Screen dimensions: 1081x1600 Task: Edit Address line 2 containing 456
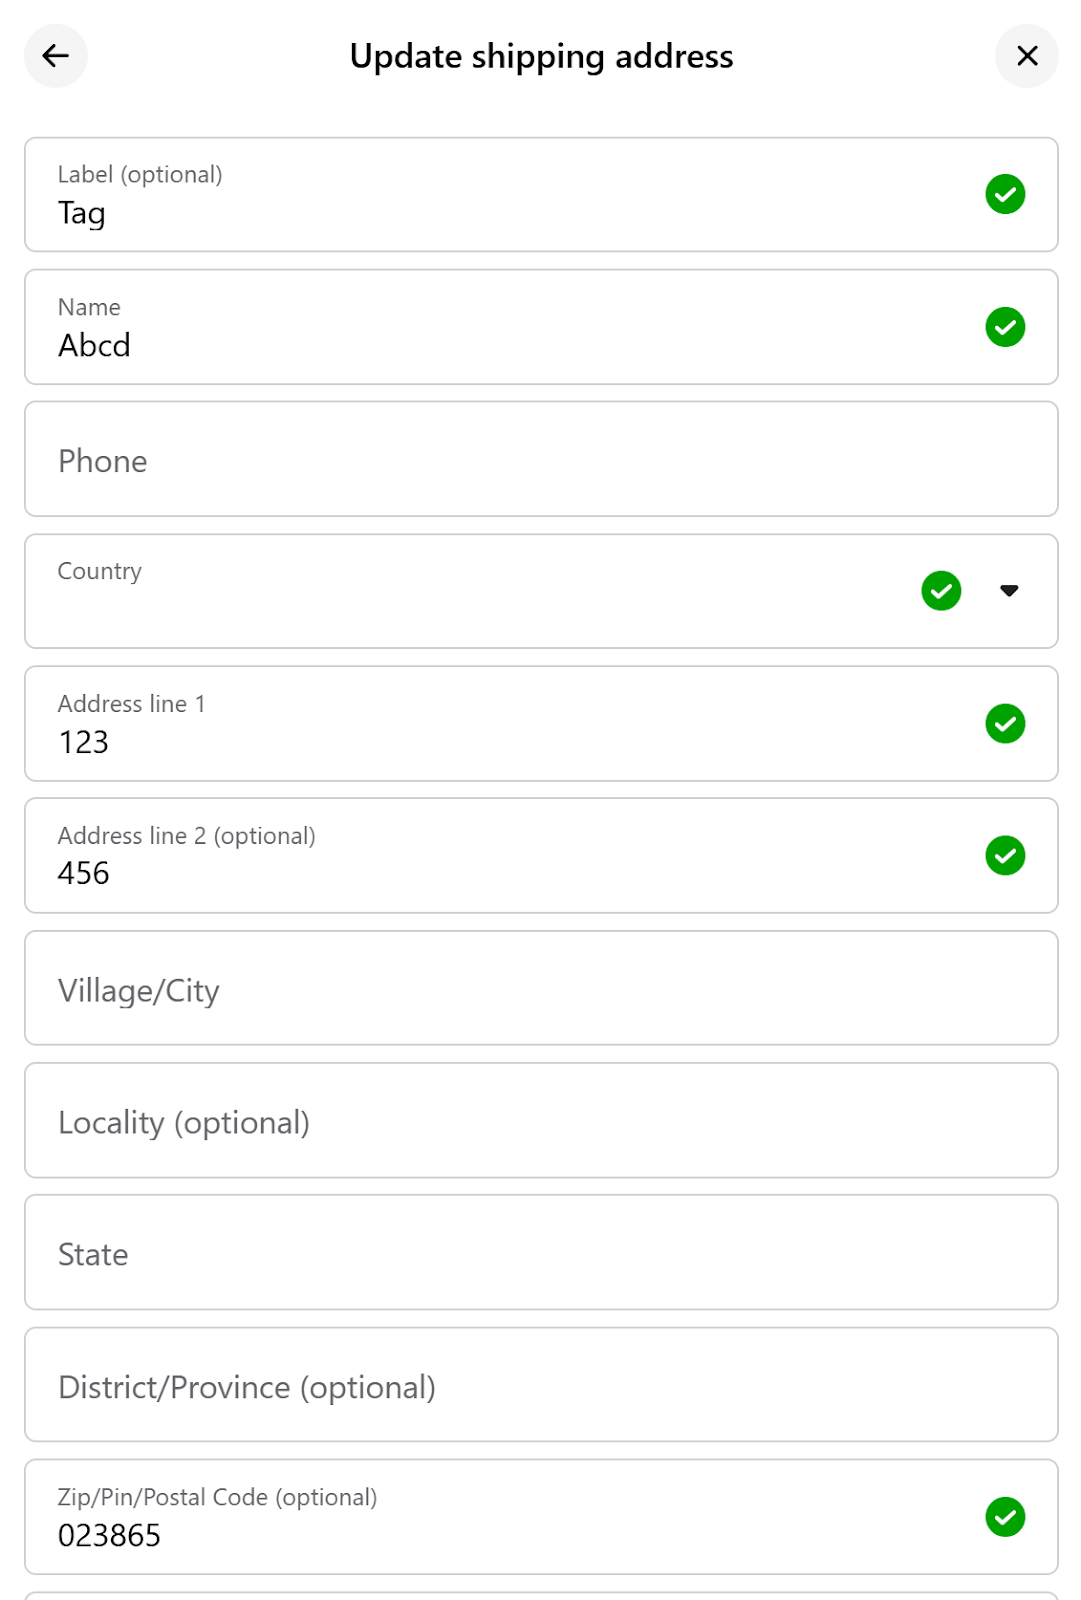[541, 856]
